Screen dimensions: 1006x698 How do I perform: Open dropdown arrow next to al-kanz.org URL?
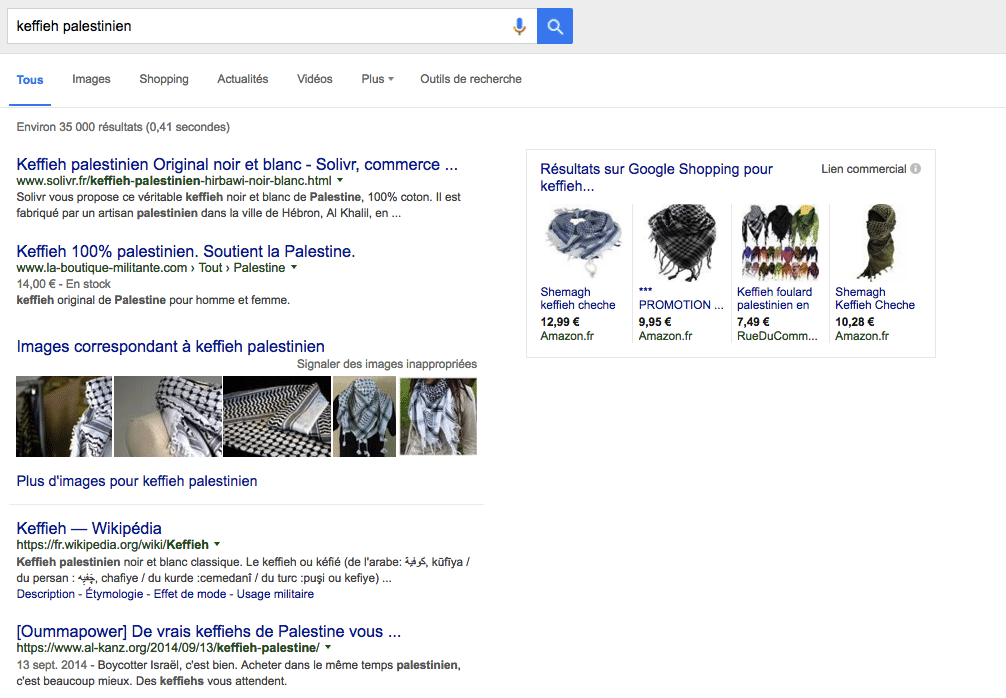328,648
